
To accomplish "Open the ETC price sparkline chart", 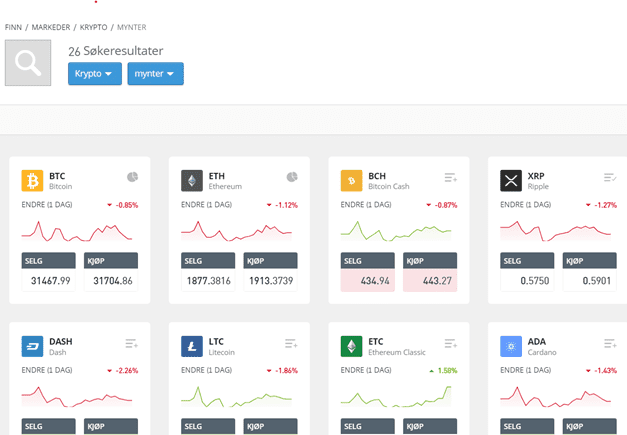I will 396,397.
